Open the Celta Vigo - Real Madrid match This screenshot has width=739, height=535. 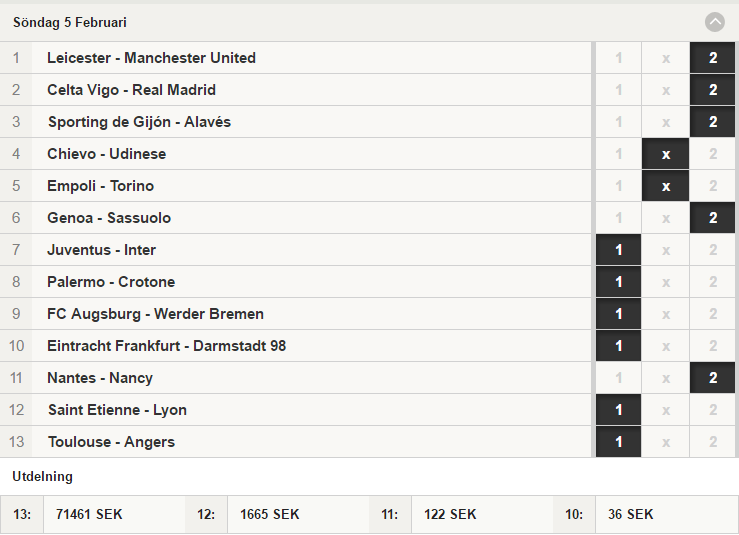[131, 90]
